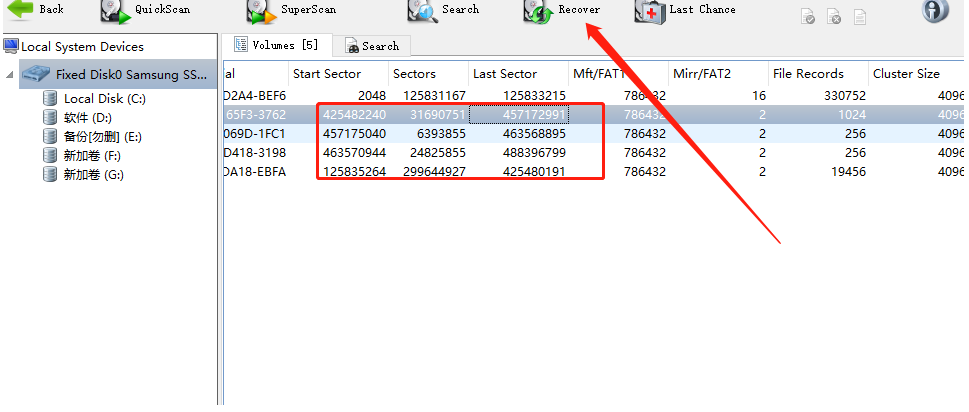This screenshot has width=969, height=412.
Task: Select Local Disk (C:) in the tree
Action: pyautogui.click(x=104, y=99)
